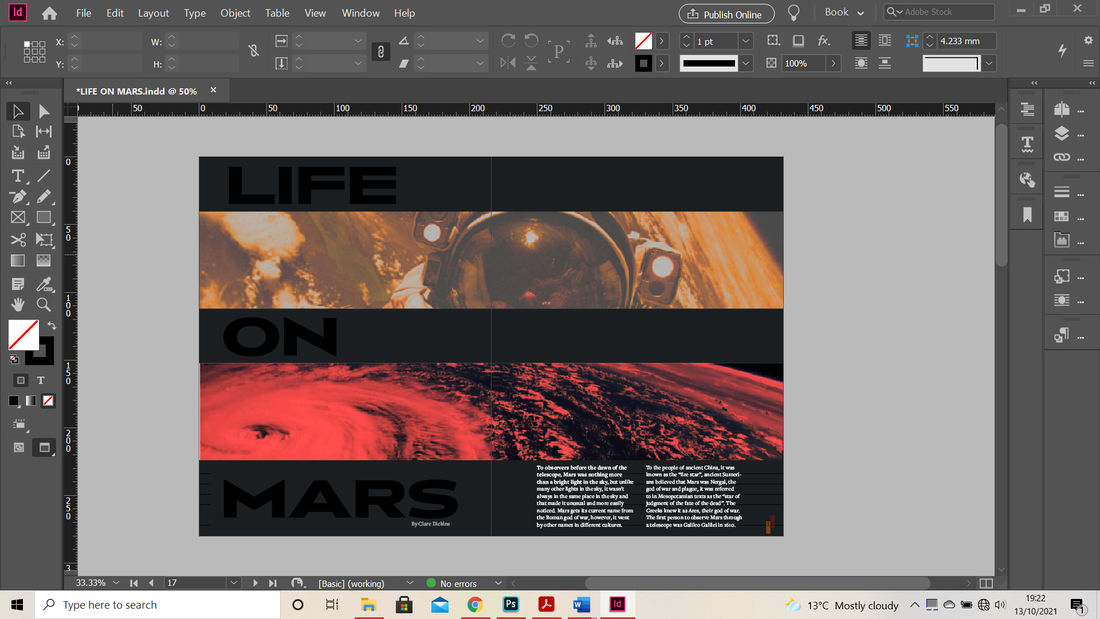Open No errors preflight menu arrow
1100x619 pixels.
[x=498, y=583]
